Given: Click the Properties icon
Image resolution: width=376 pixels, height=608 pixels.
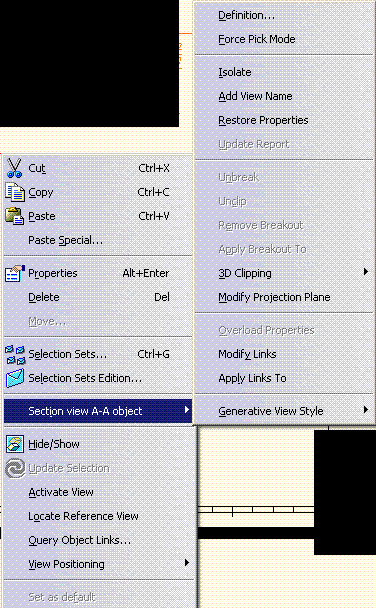Looking at the screenshot, I should click(15, 273).
